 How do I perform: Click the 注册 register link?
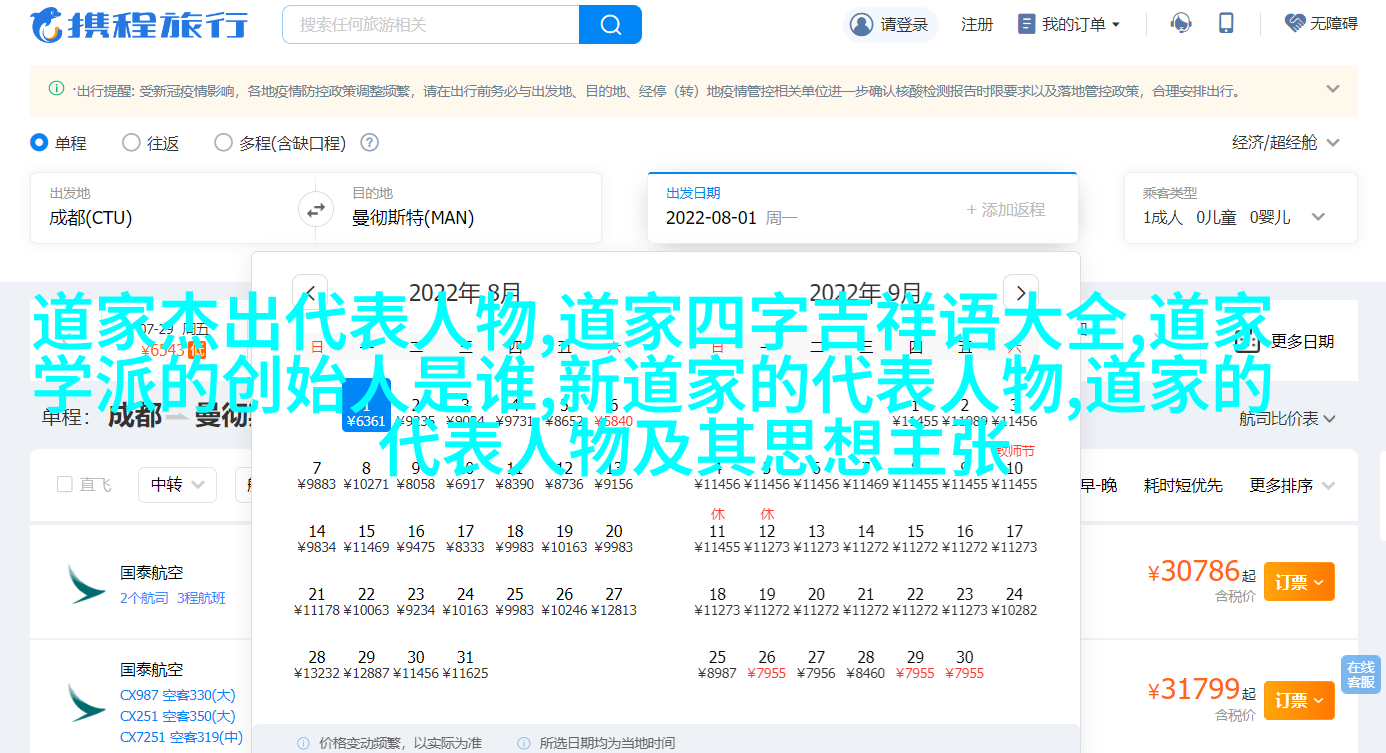coord(976,24)
